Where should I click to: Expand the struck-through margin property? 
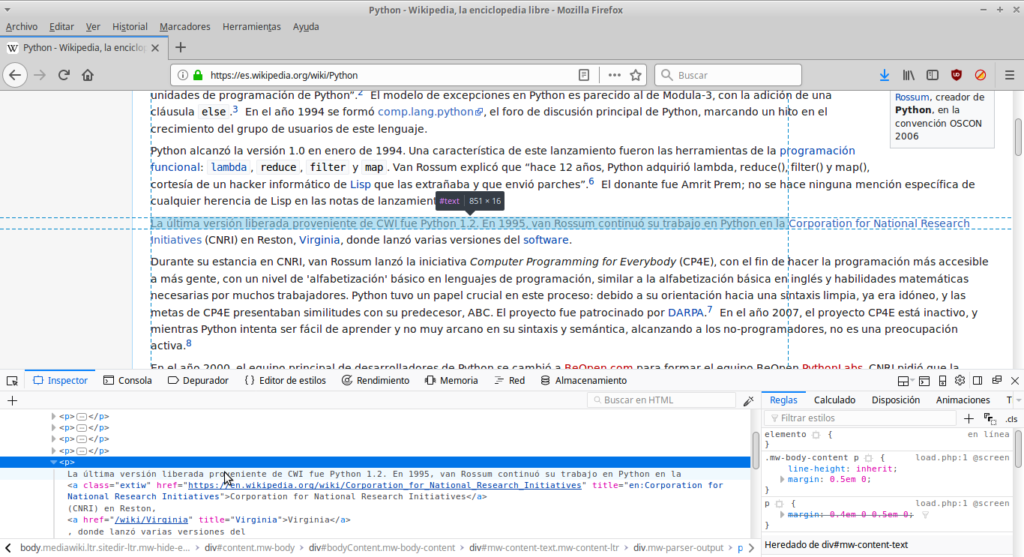[782, 515]
